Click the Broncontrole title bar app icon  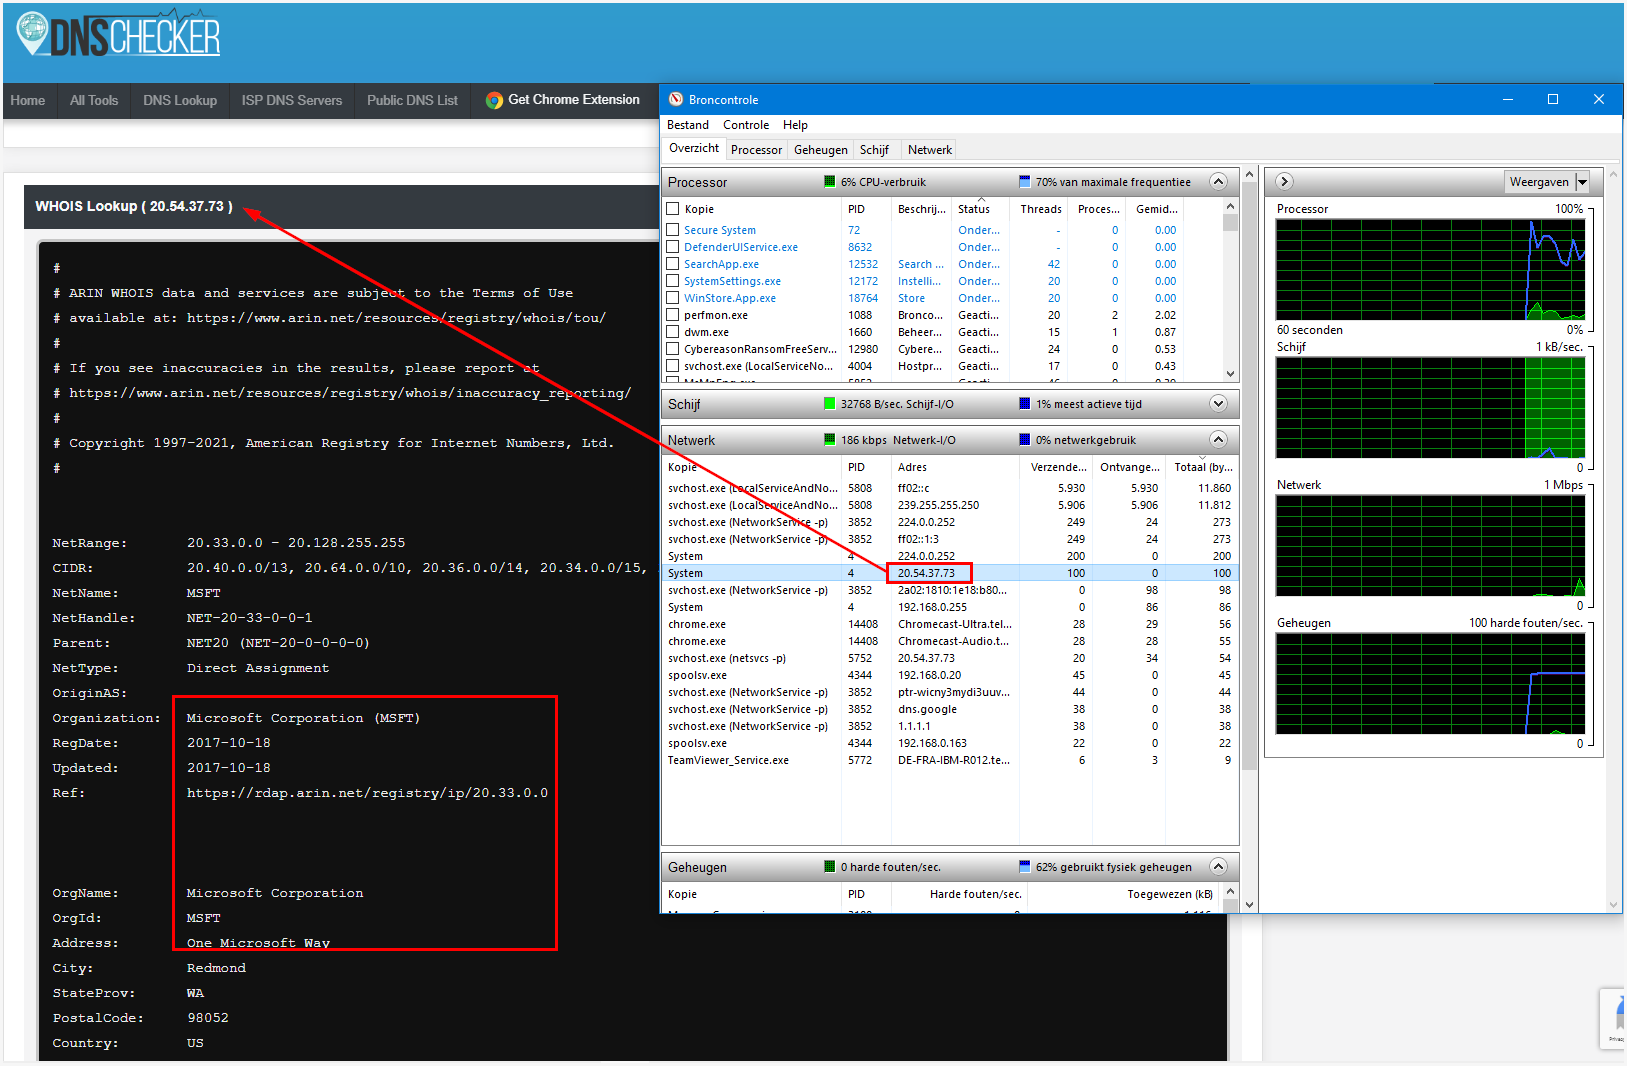(676, 99)
